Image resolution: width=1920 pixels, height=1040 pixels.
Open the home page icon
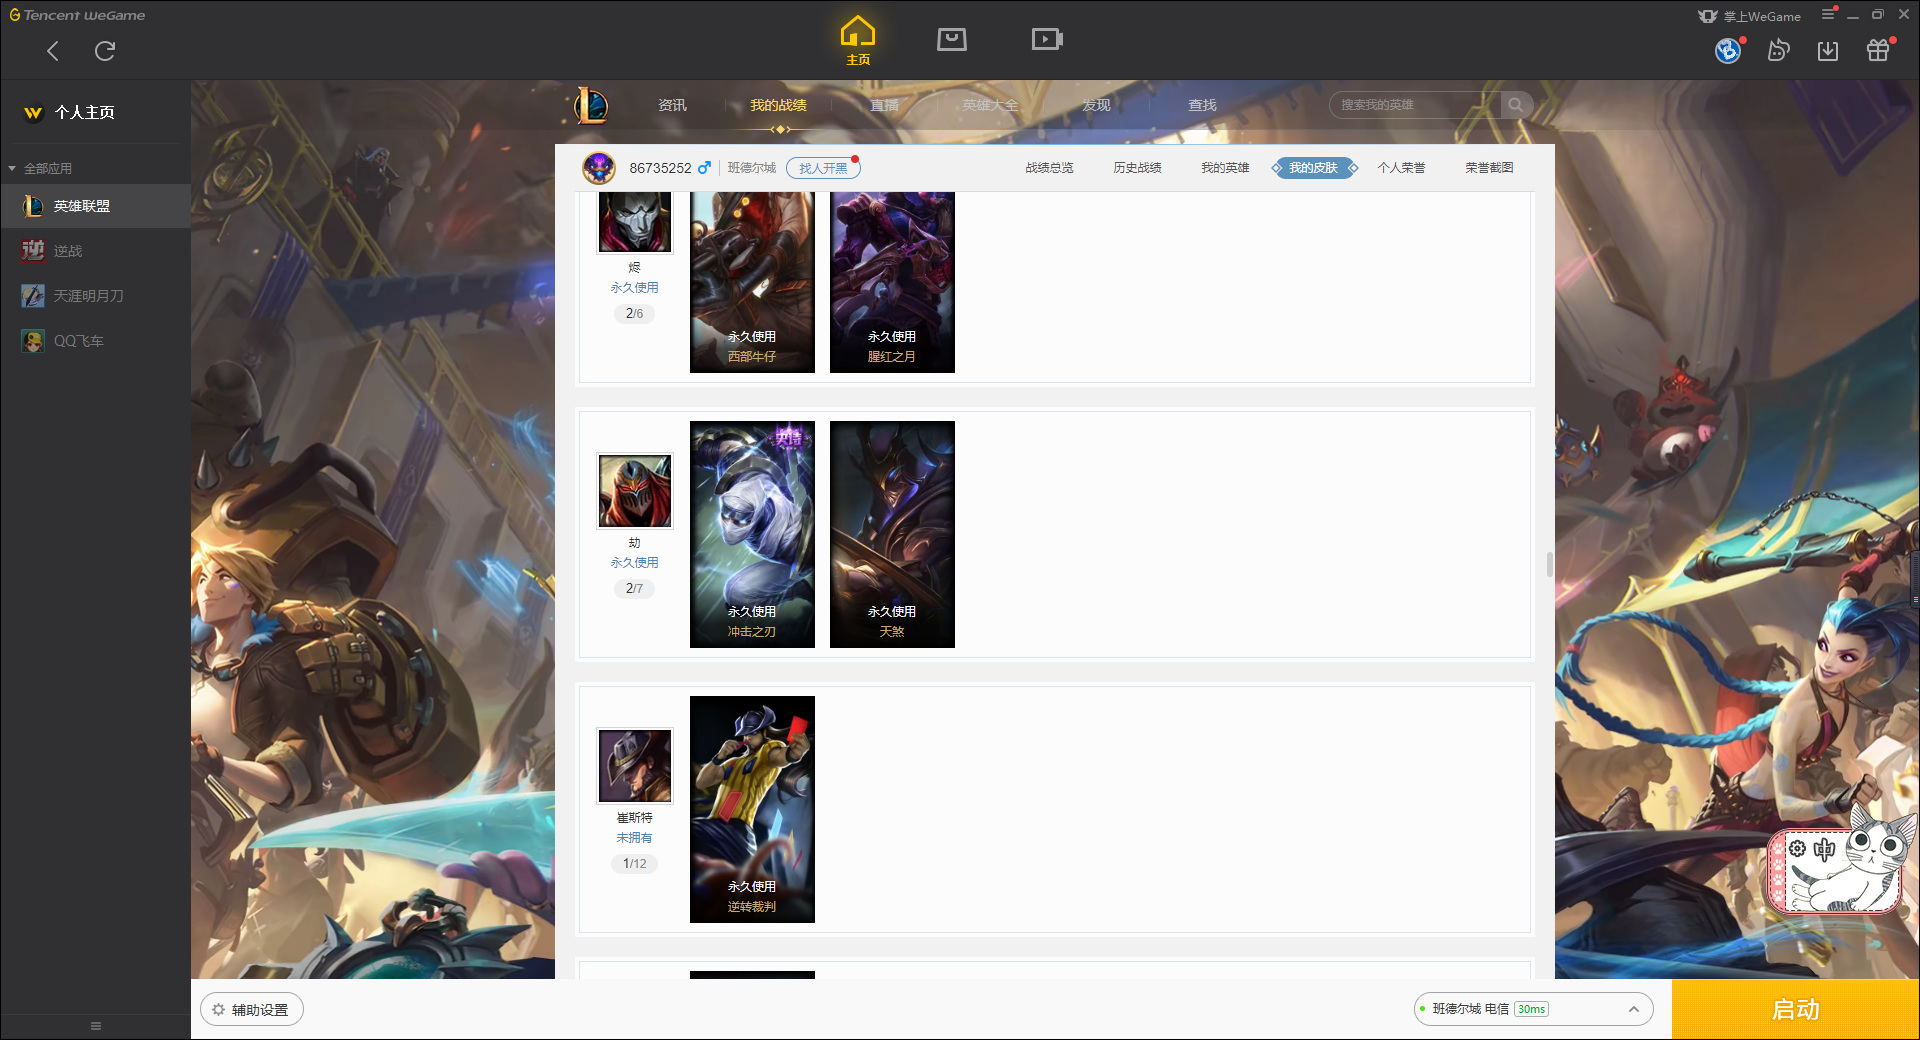click(x=857, y=41)
